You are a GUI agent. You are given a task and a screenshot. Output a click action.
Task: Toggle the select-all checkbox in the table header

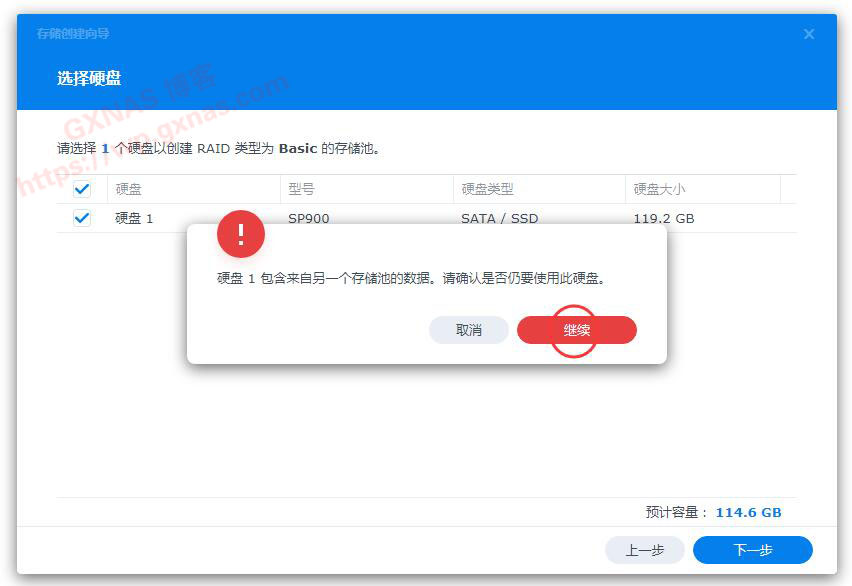click(82, 189)
